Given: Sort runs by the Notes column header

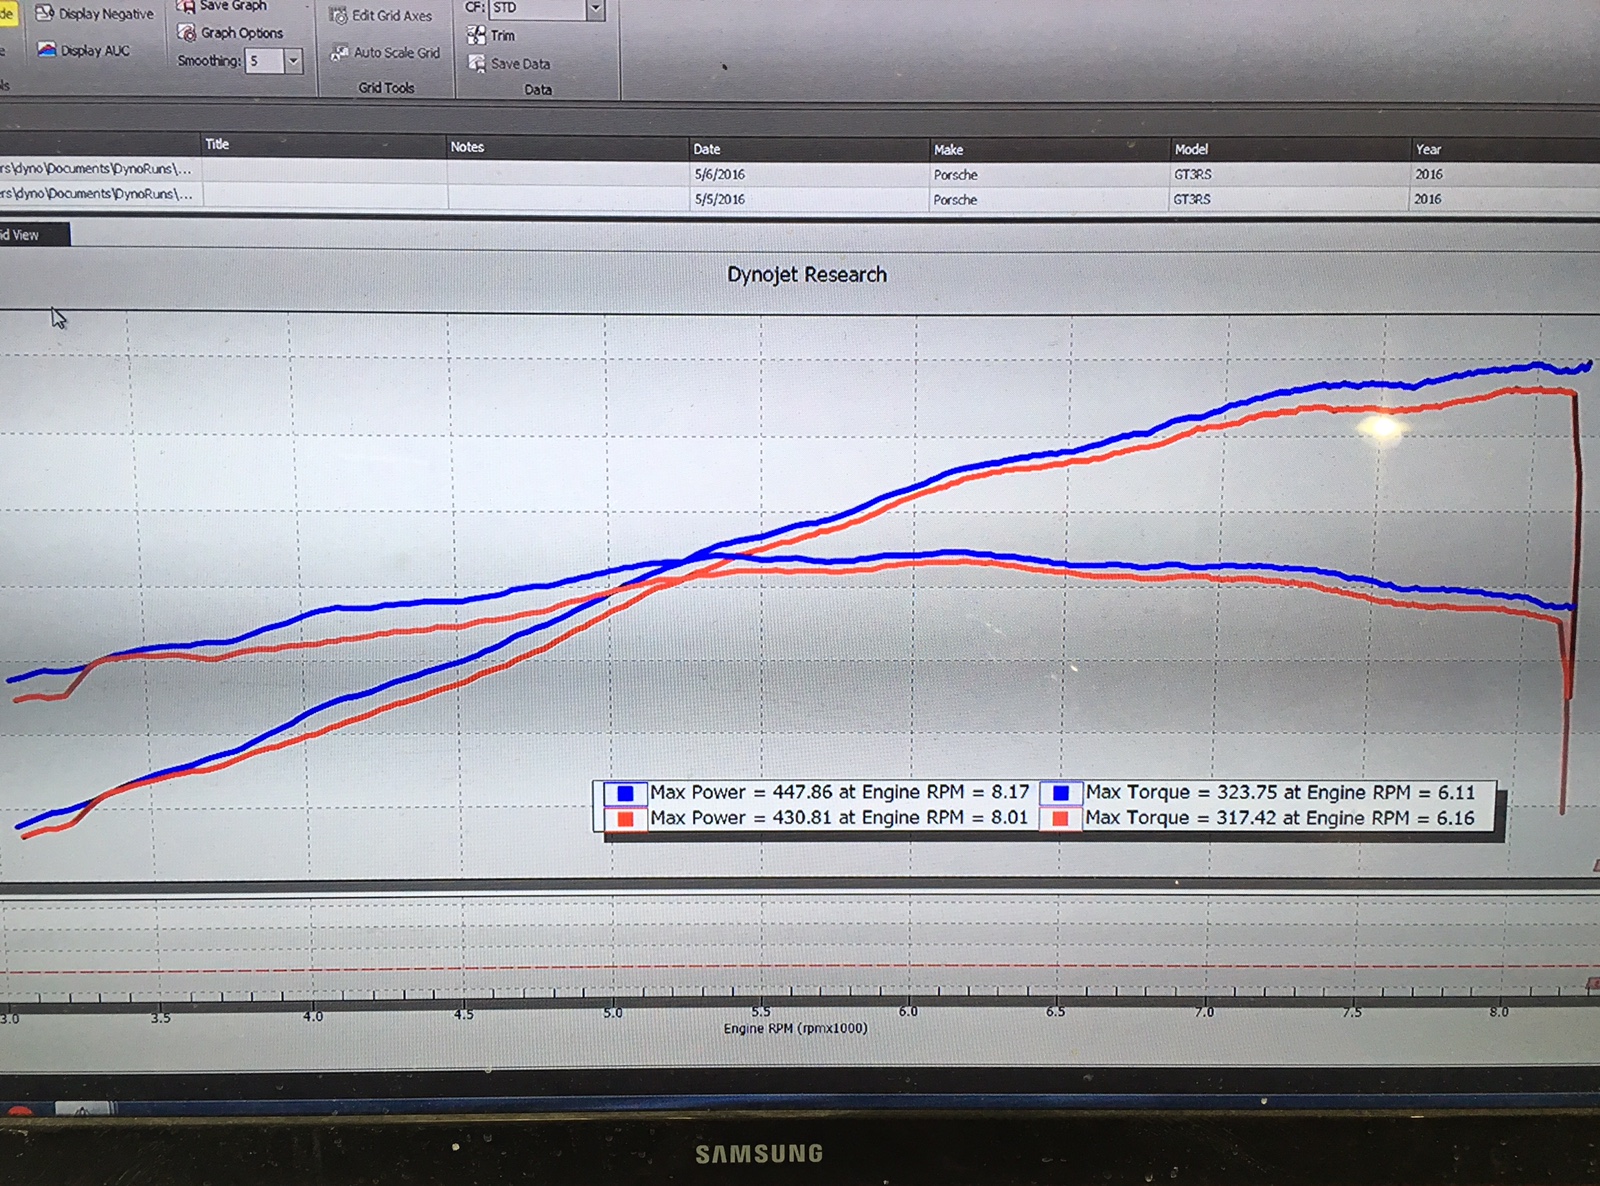Looking at the screenshot, I should pos(567,146).
